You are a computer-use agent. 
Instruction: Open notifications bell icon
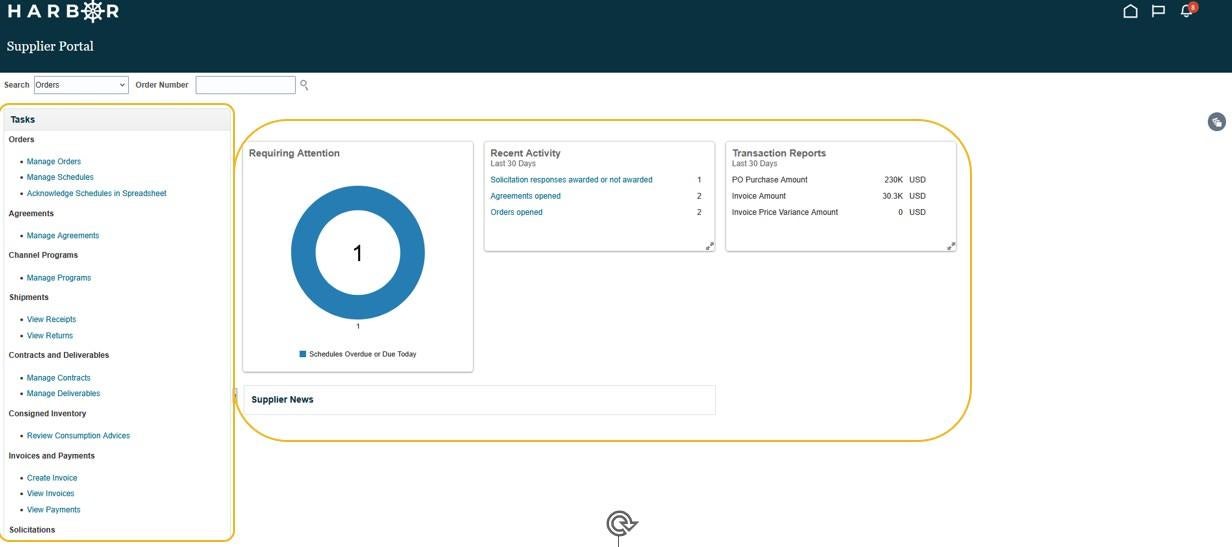(1187, 11)
